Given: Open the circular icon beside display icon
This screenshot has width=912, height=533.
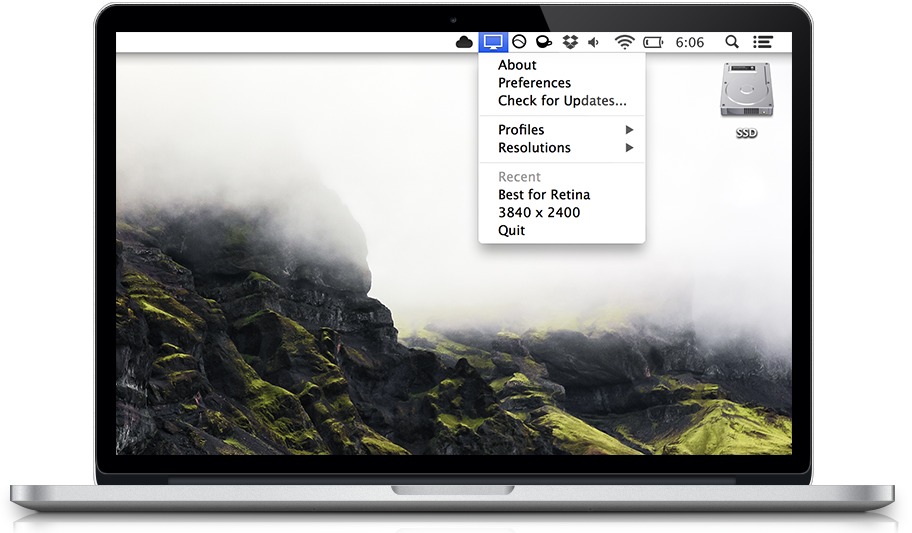Looking at the screenshot, I should pyautogui.click(x=519, y=42).
